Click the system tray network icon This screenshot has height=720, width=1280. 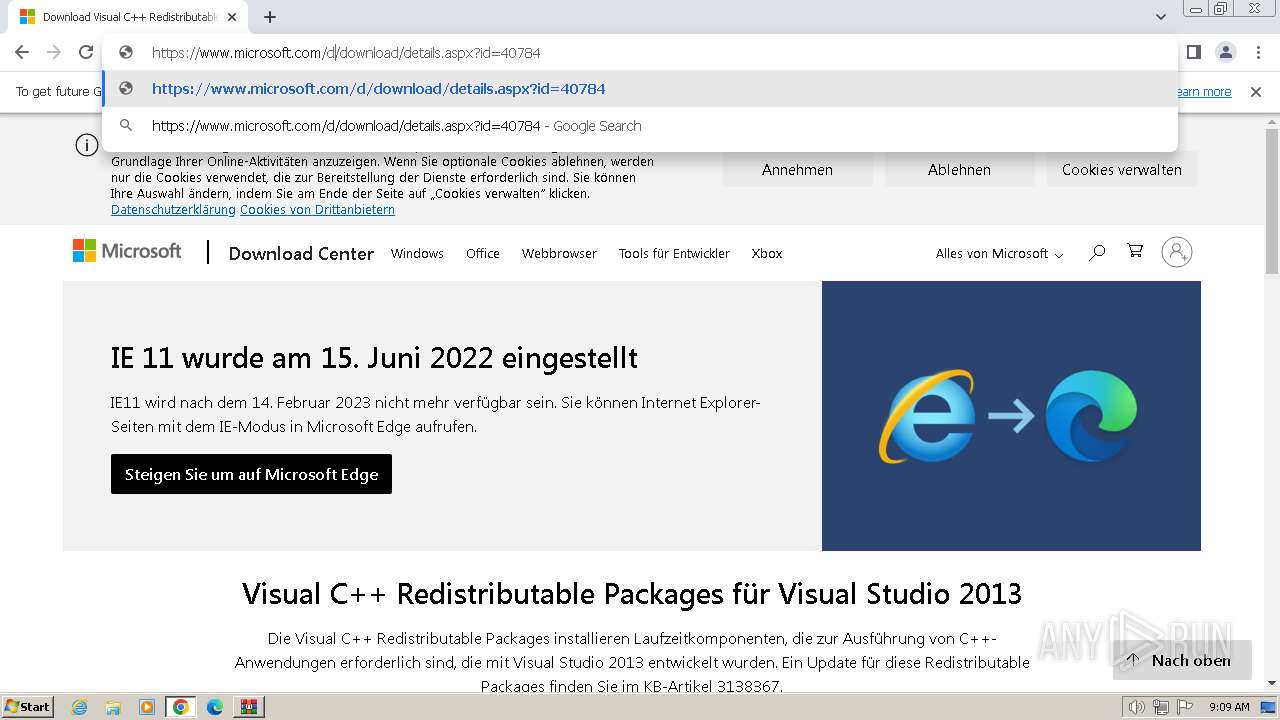[1159, 707]
